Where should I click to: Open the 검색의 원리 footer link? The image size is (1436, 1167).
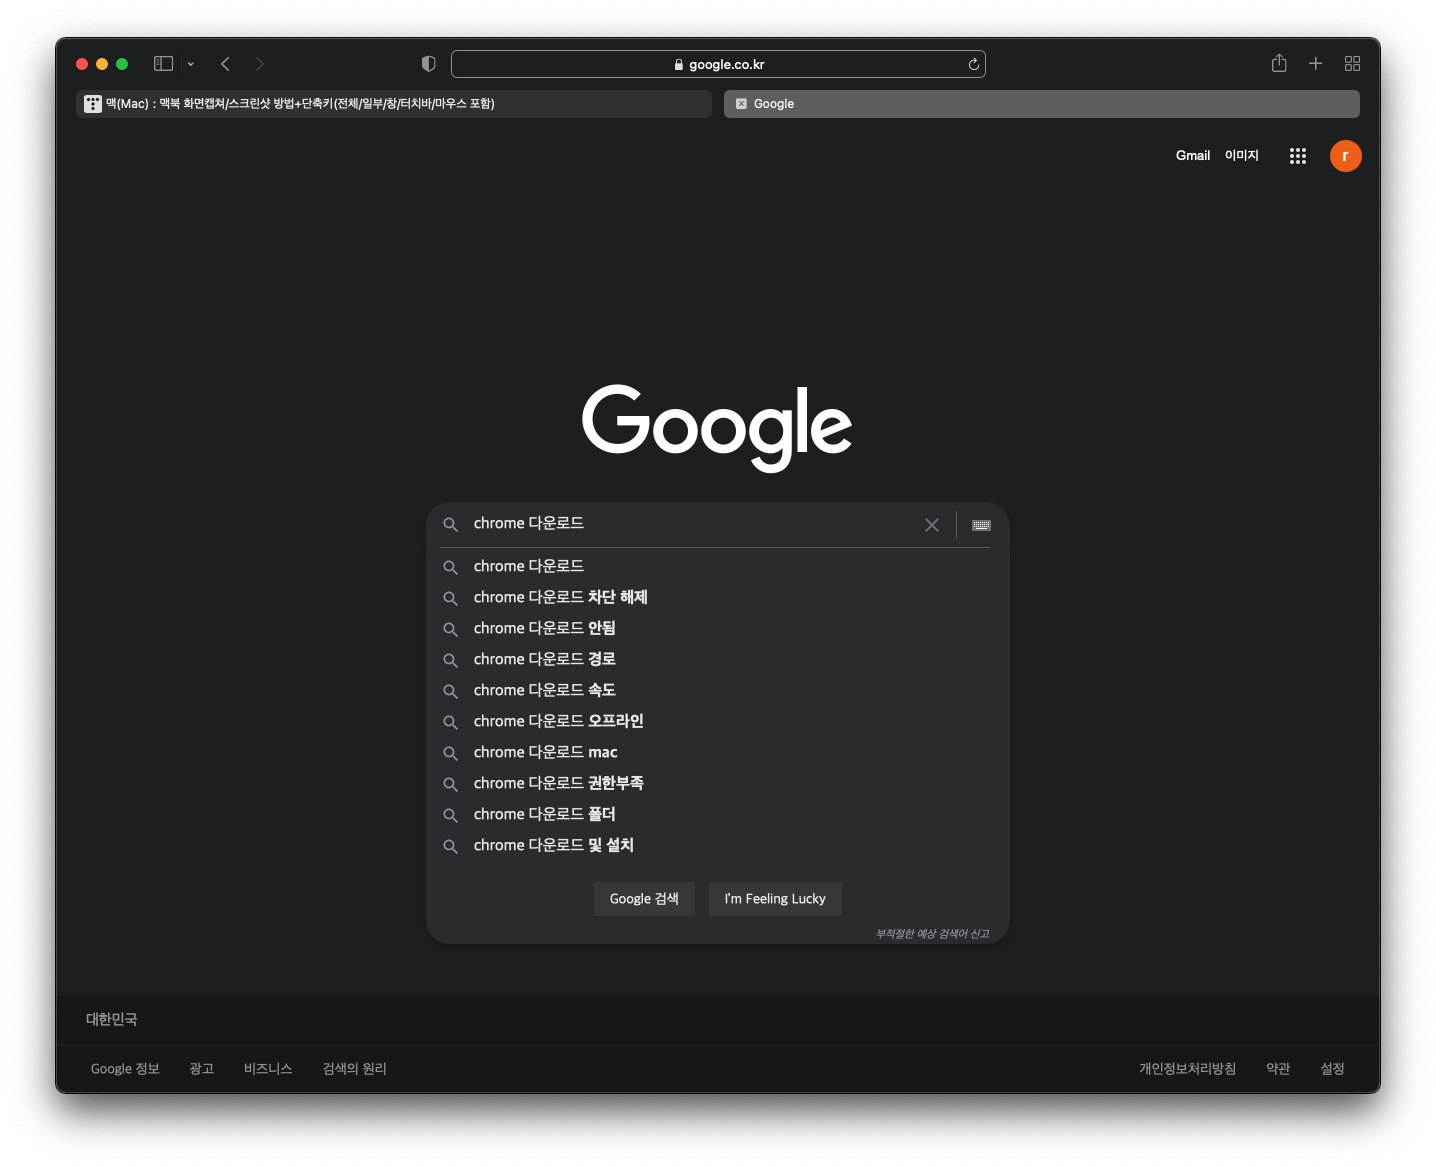[x=354, y=1069]
